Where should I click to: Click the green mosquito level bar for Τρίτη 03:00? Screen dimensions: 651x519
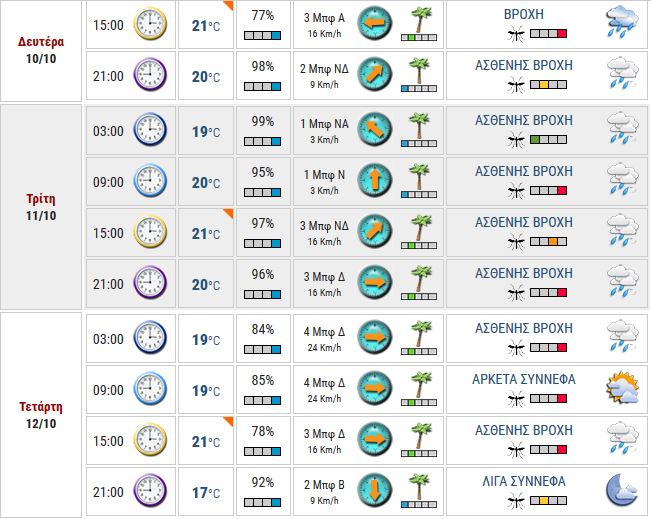click(x=548, y=140)
